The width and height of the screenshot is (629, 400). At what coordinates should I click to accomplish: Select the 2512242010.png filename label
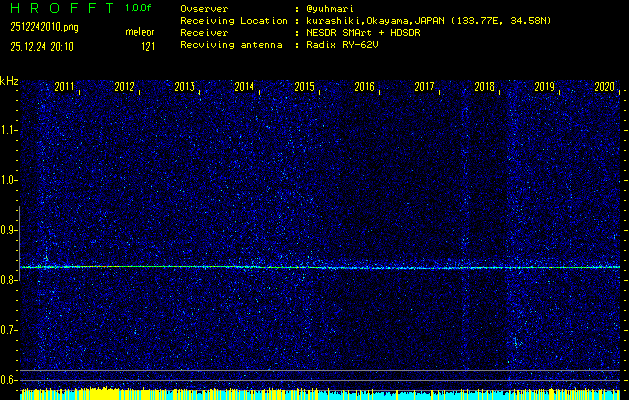coord(45,27)
